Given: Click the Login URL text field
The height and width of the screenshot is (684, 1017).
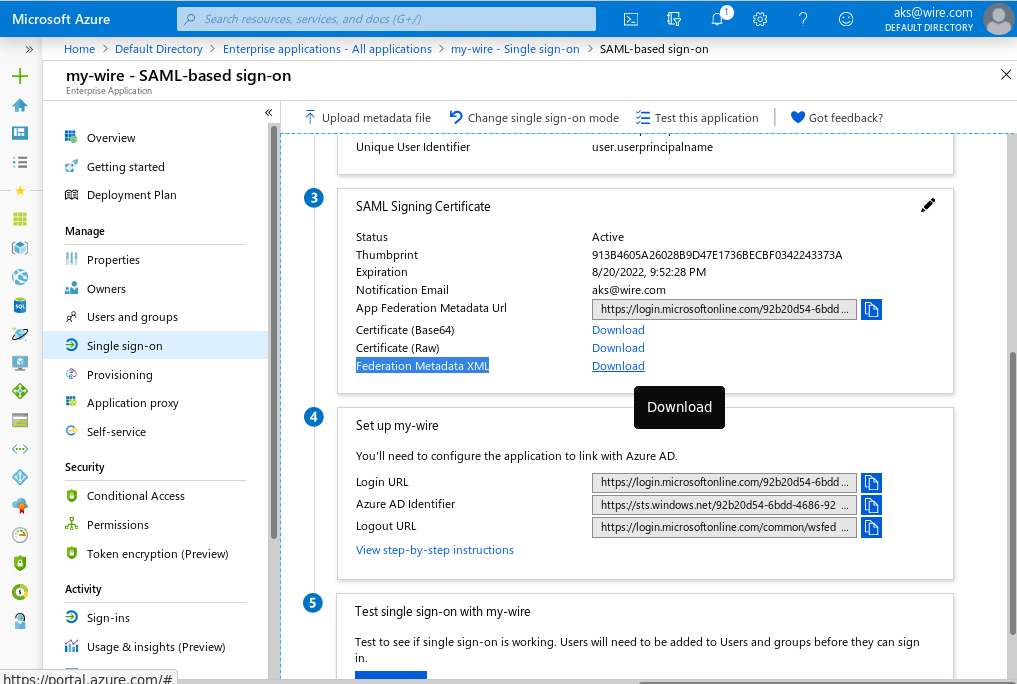Looking at the screenshot, I should pyautogui.click(x=724, y=482).
